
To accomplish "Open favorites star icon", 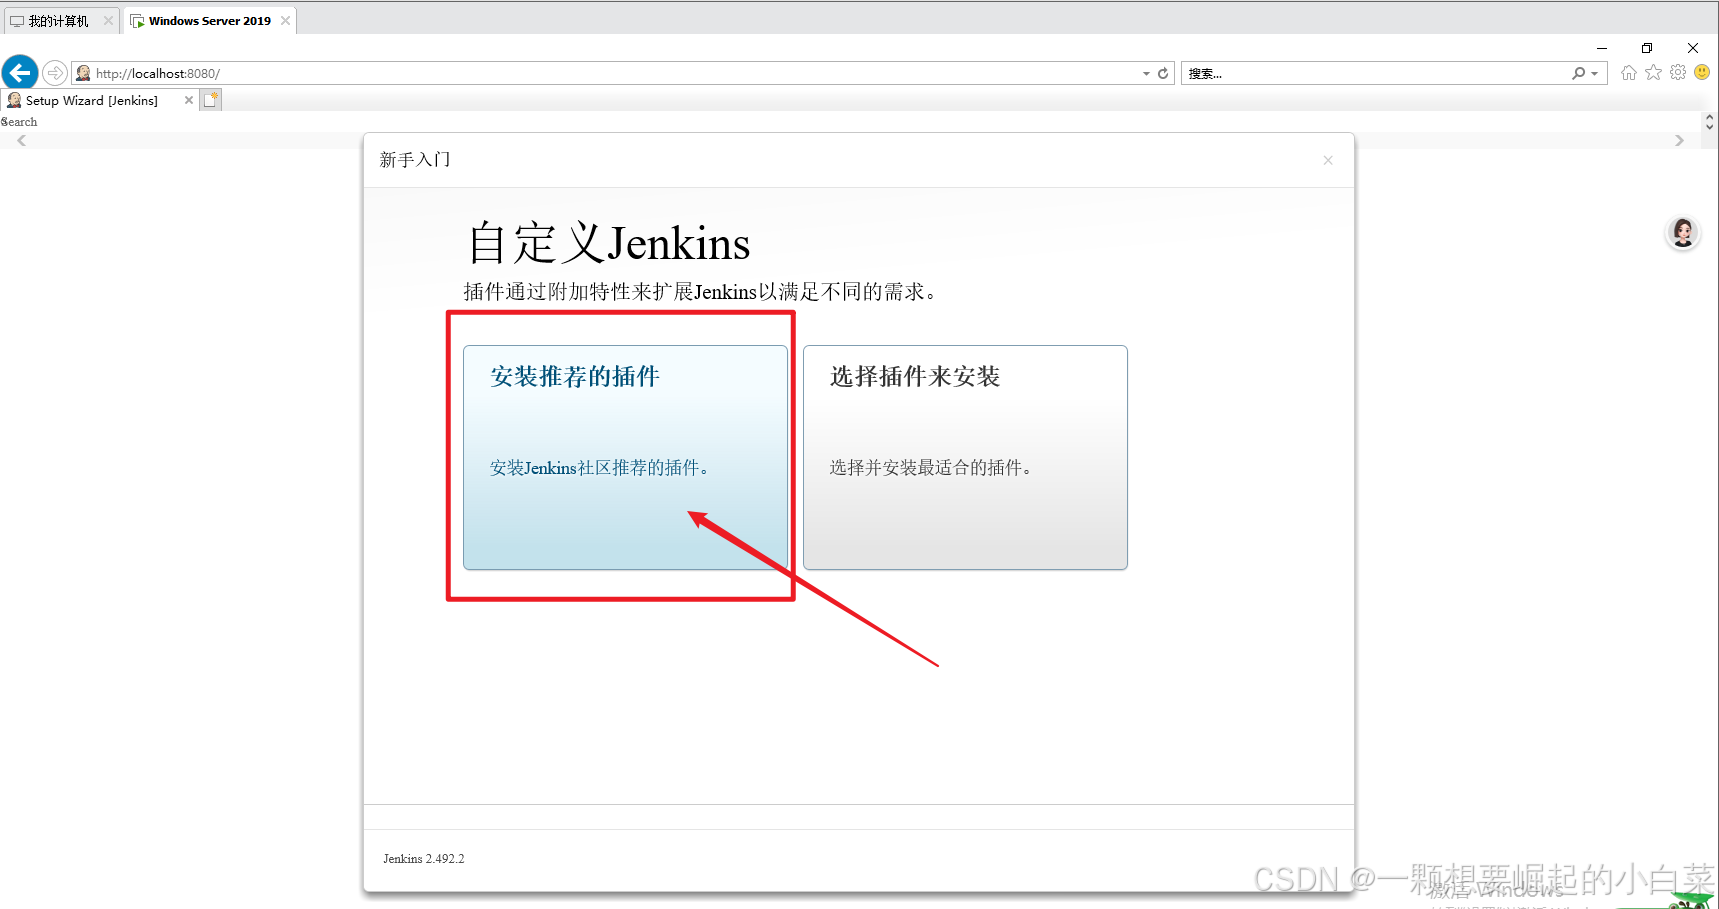I will [x=1654, y=73].
